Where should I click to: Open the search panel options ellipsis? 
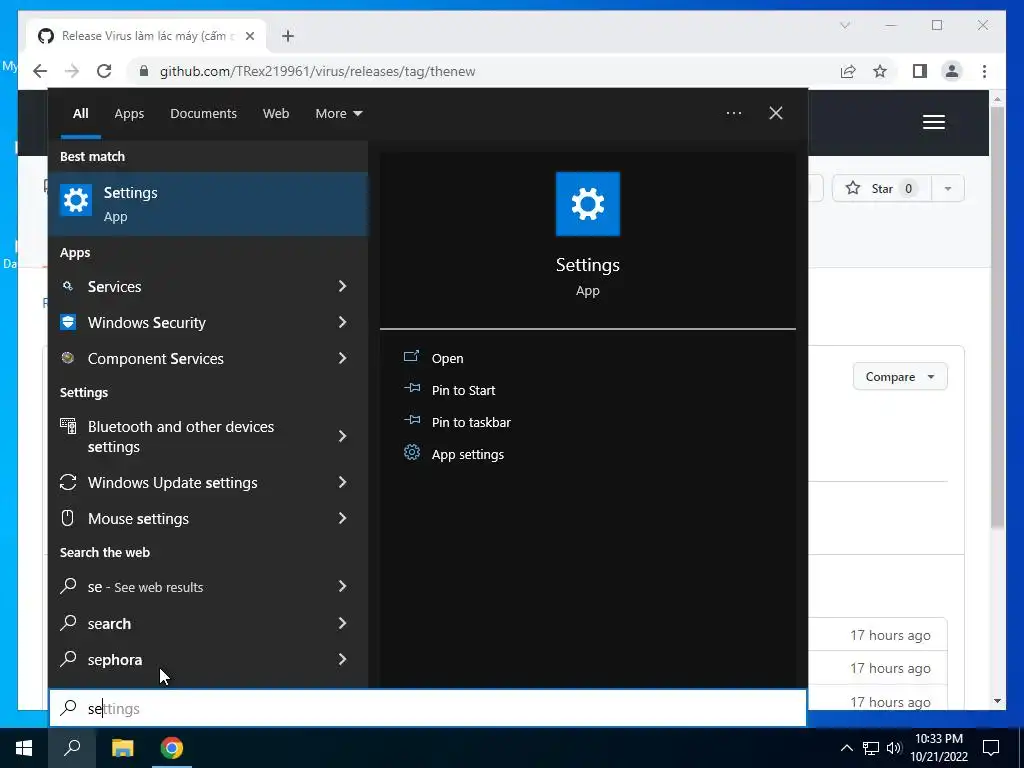pos(733,113)
